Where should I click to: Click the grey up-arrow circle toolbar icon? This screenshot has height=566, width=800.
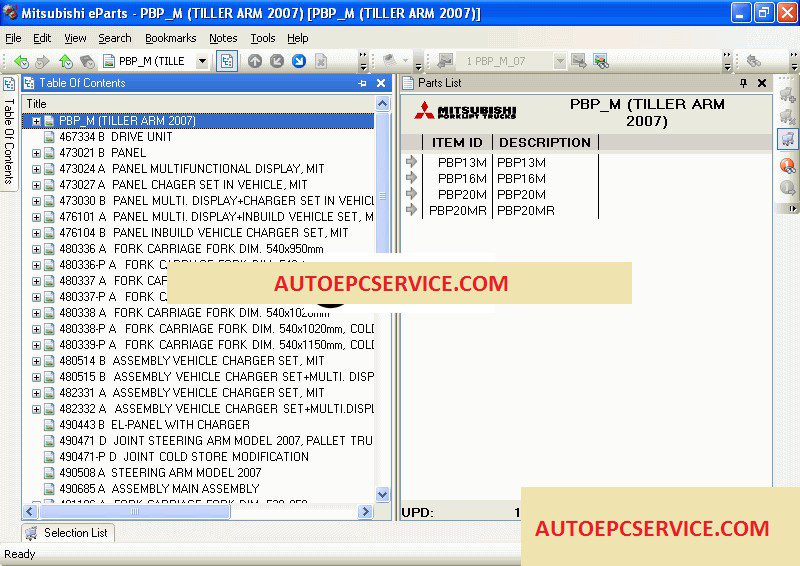coord(255,62)
